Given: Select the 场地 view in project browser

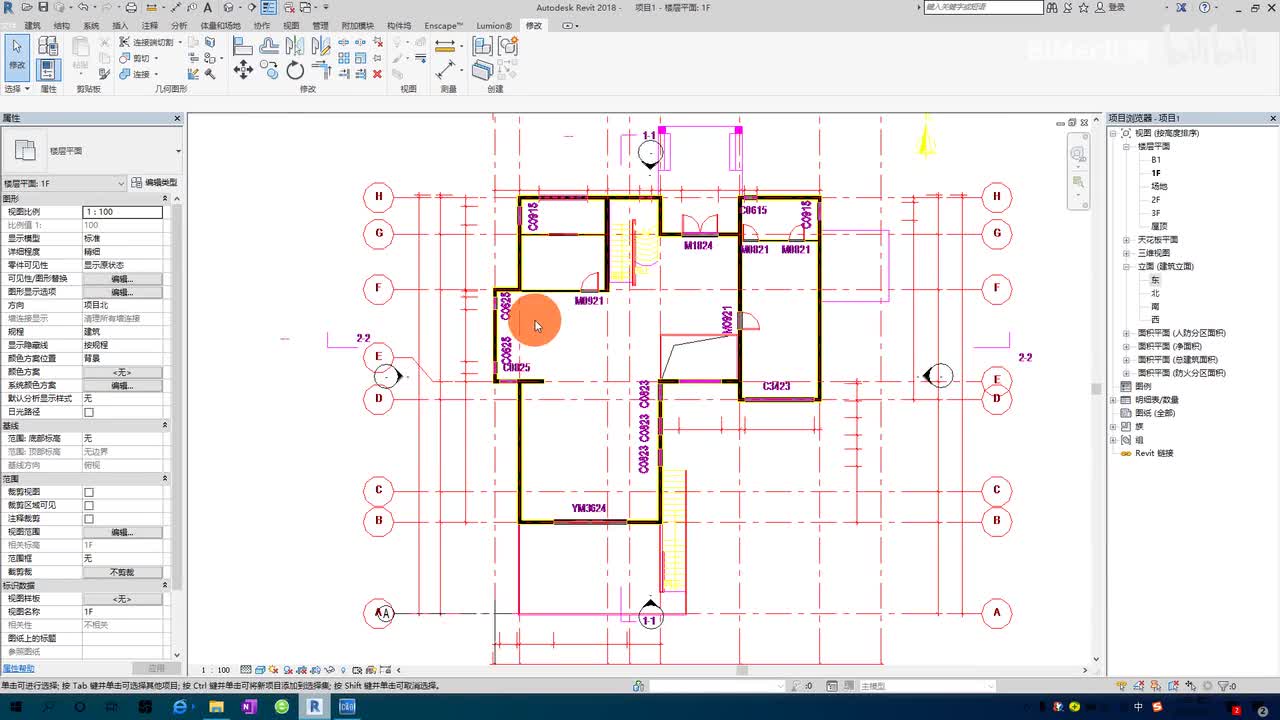Looking at the screenshot, I should click(x=1159, y=186).
